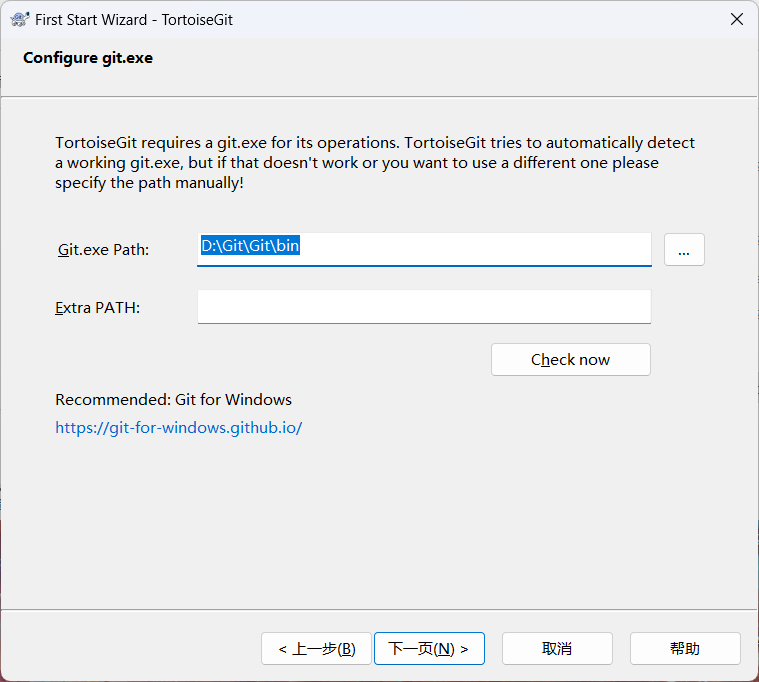The width and height of the screenshot is (759, 682).
Task: Click the Configure git.exe heading
Action: point(88,58)
